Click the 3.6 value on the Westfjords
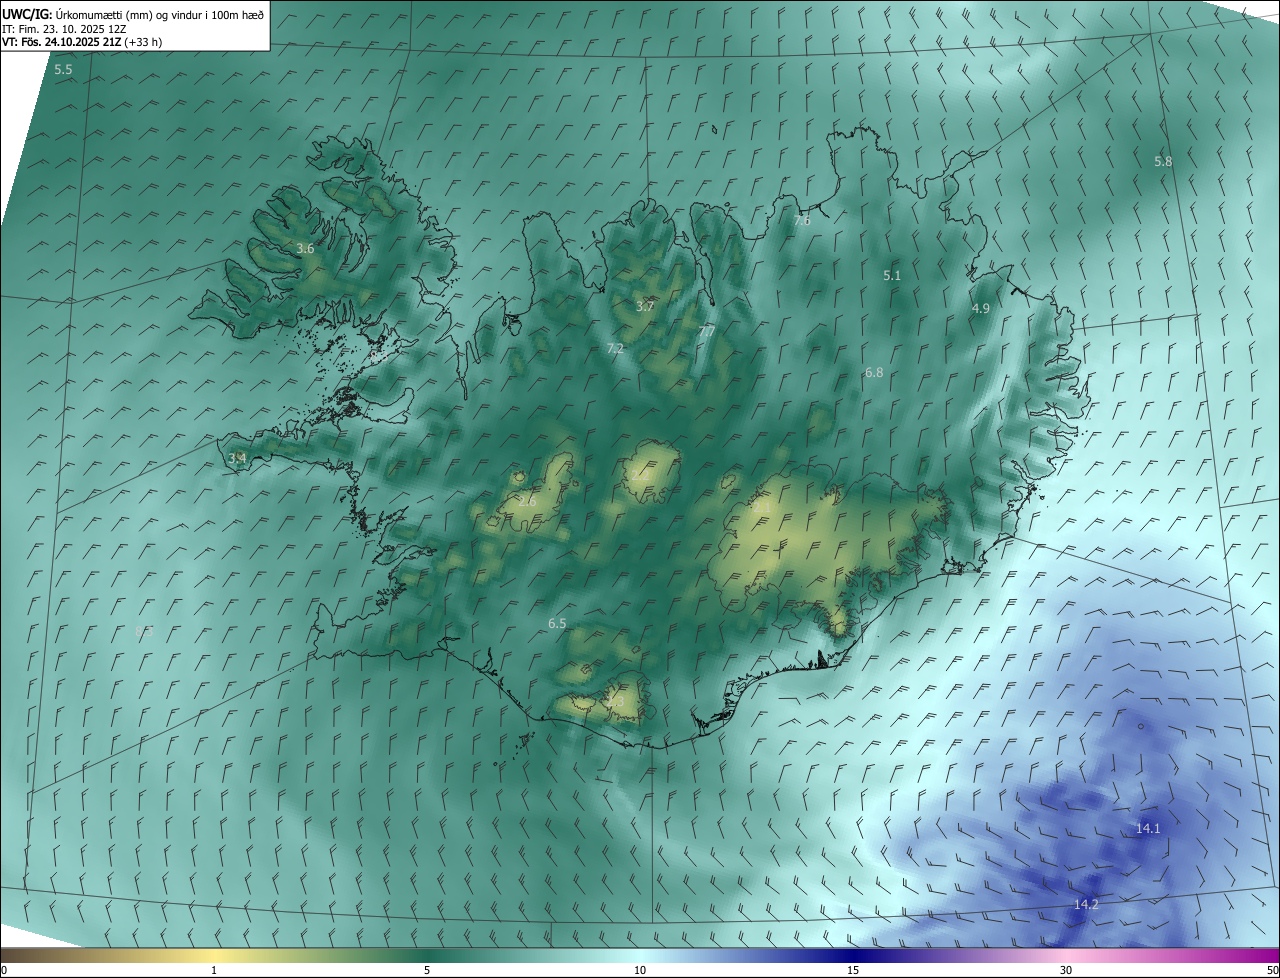 click(305, 248)
